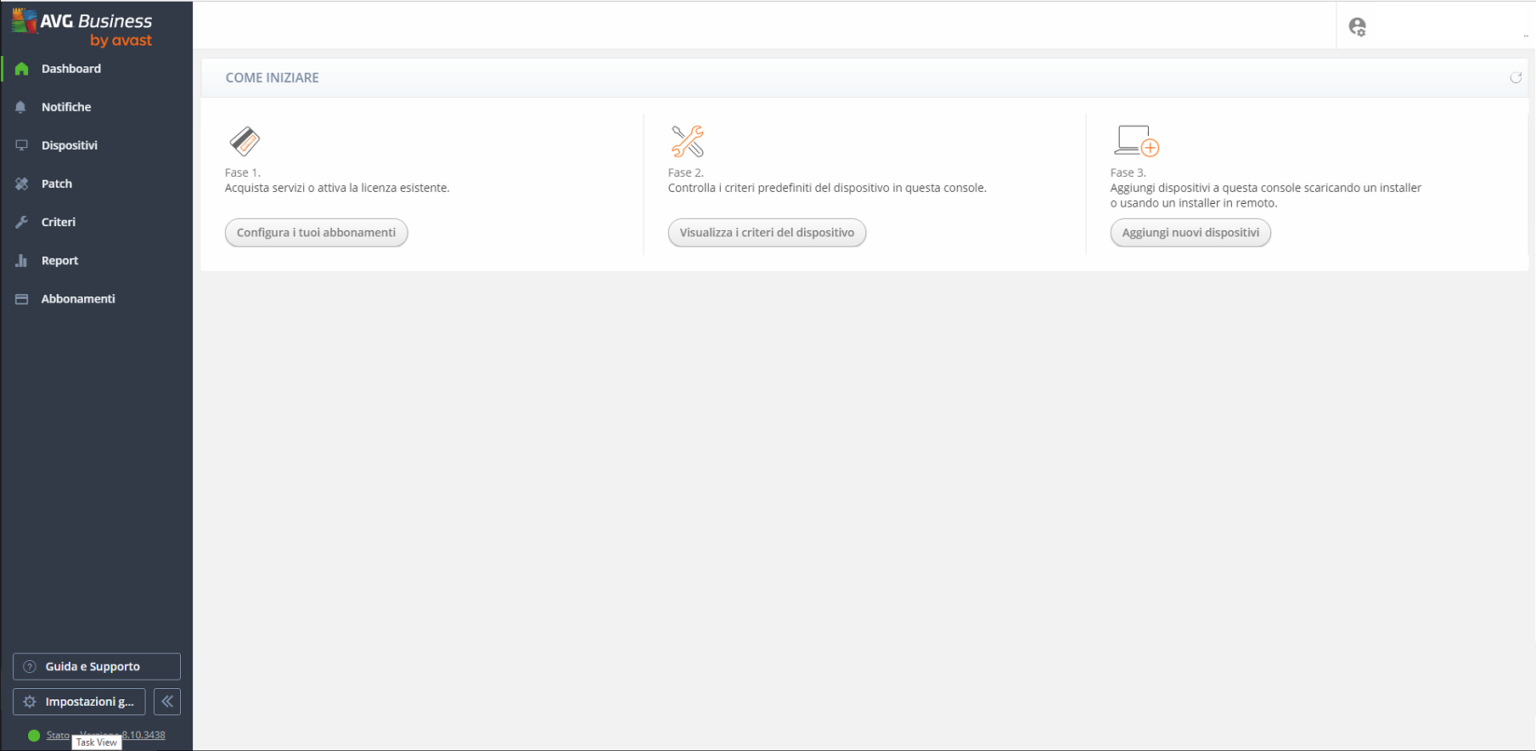Refresh the Come Iniziare panel
The height and width of the screenshot is (751, 1536).
(x=1515, y=75)
